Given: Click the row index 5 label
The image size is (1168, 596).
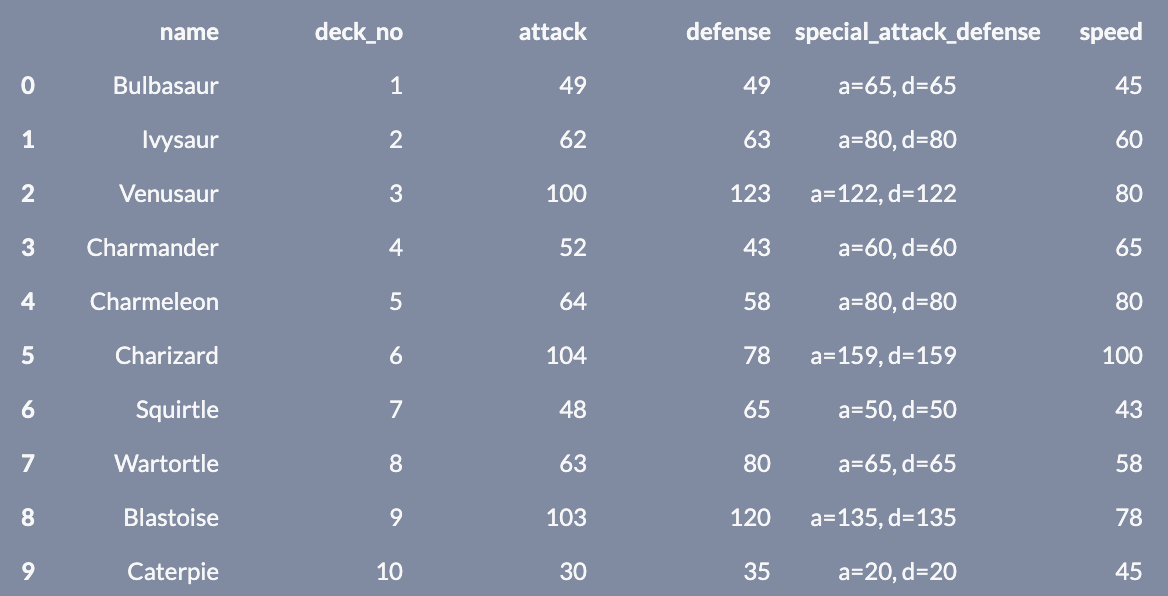Looking at the screenshot, I should coord(27,356).
